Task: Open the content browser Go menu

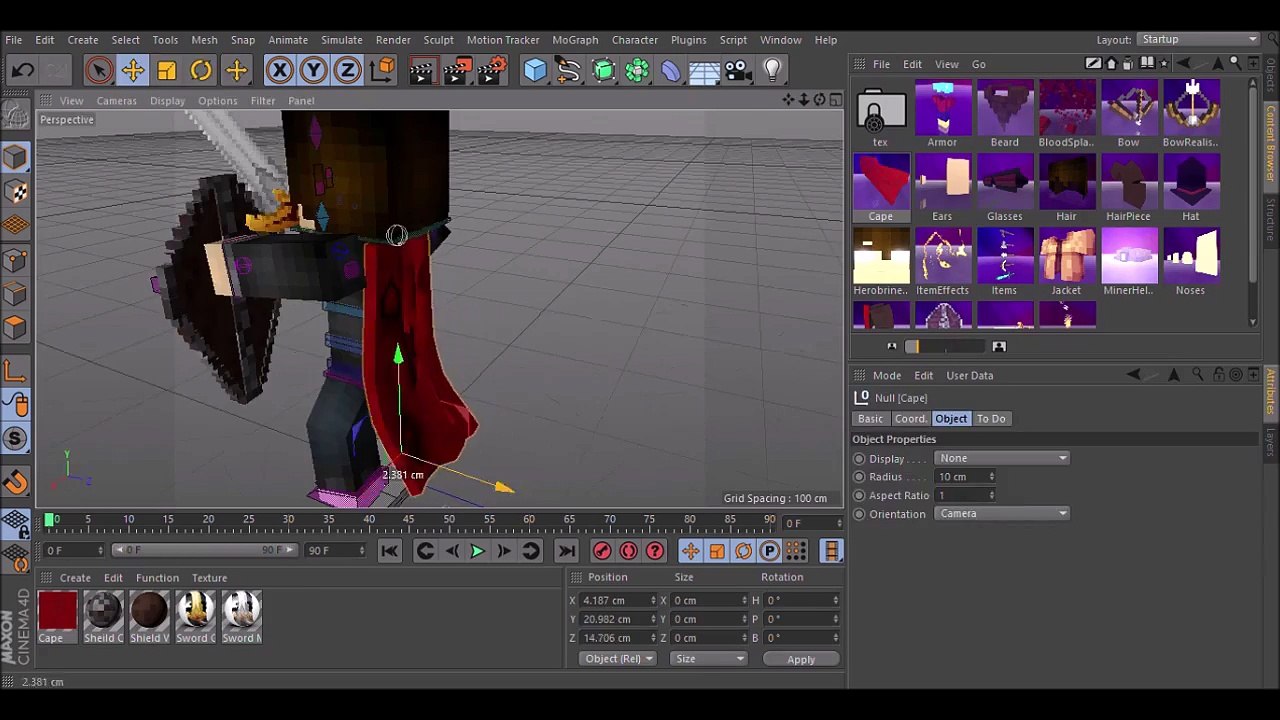Action: (x=978, y=65)
